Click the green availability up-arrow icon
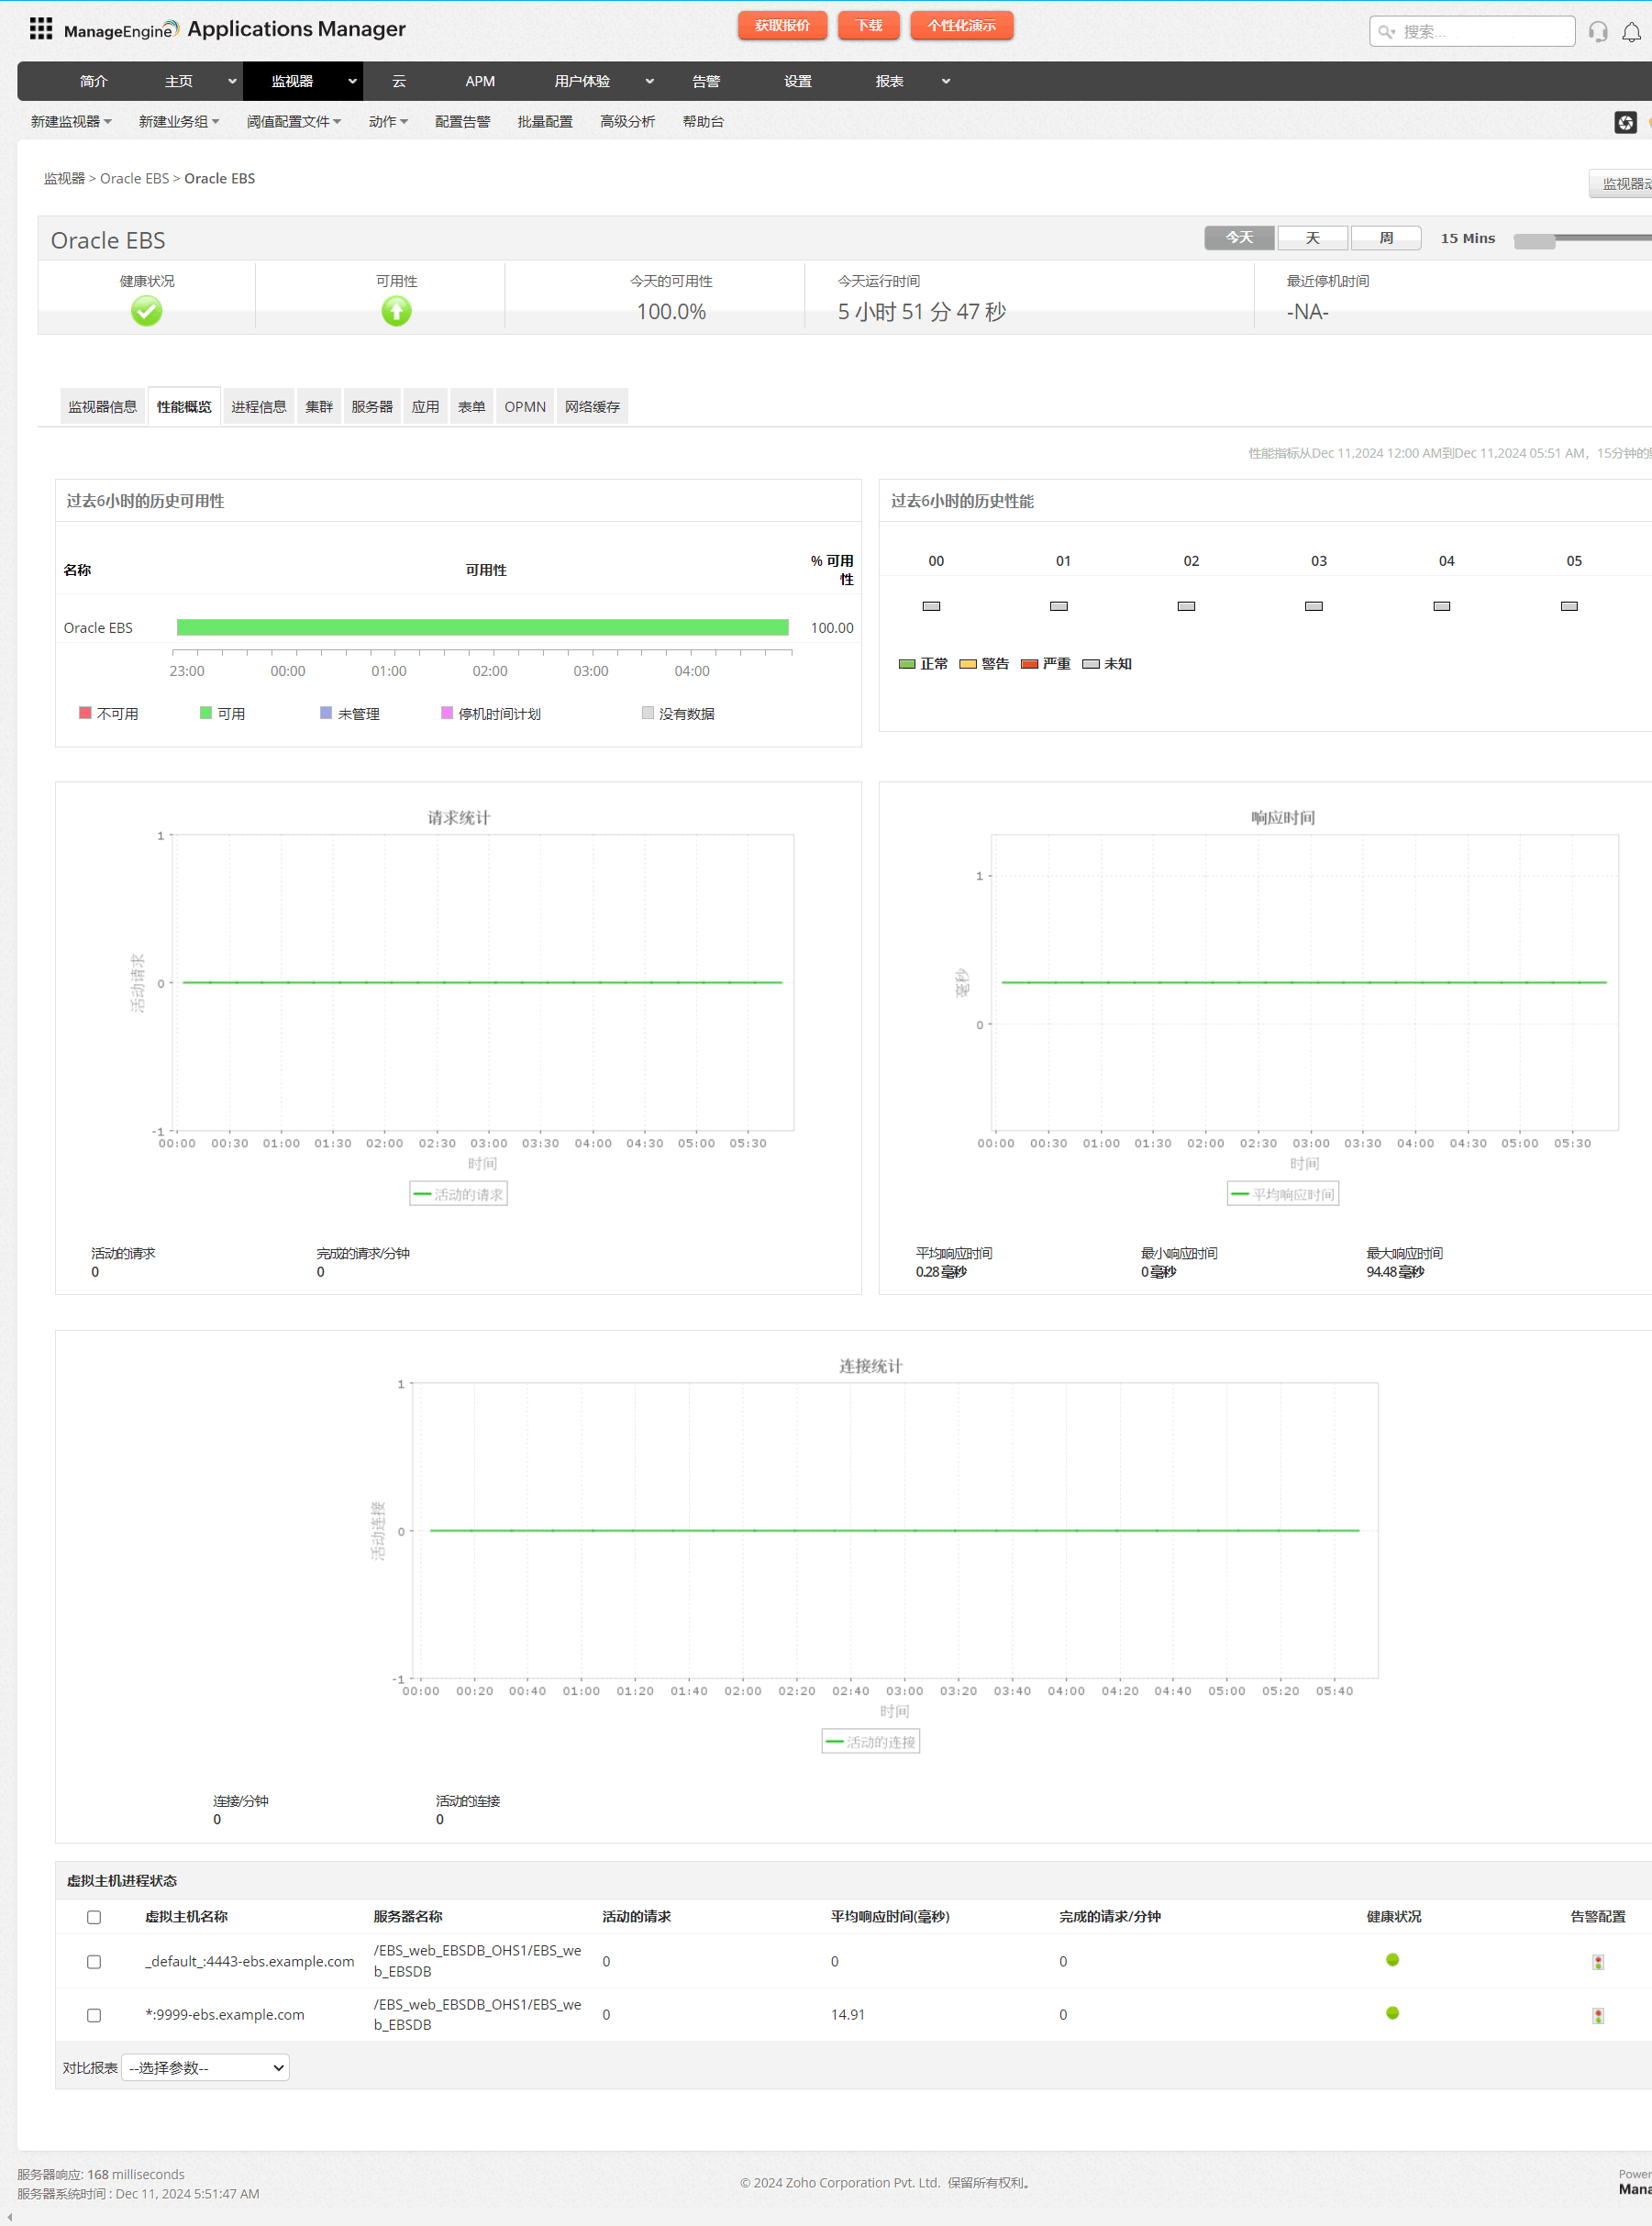1652x2226 pixels. point(397,312)
